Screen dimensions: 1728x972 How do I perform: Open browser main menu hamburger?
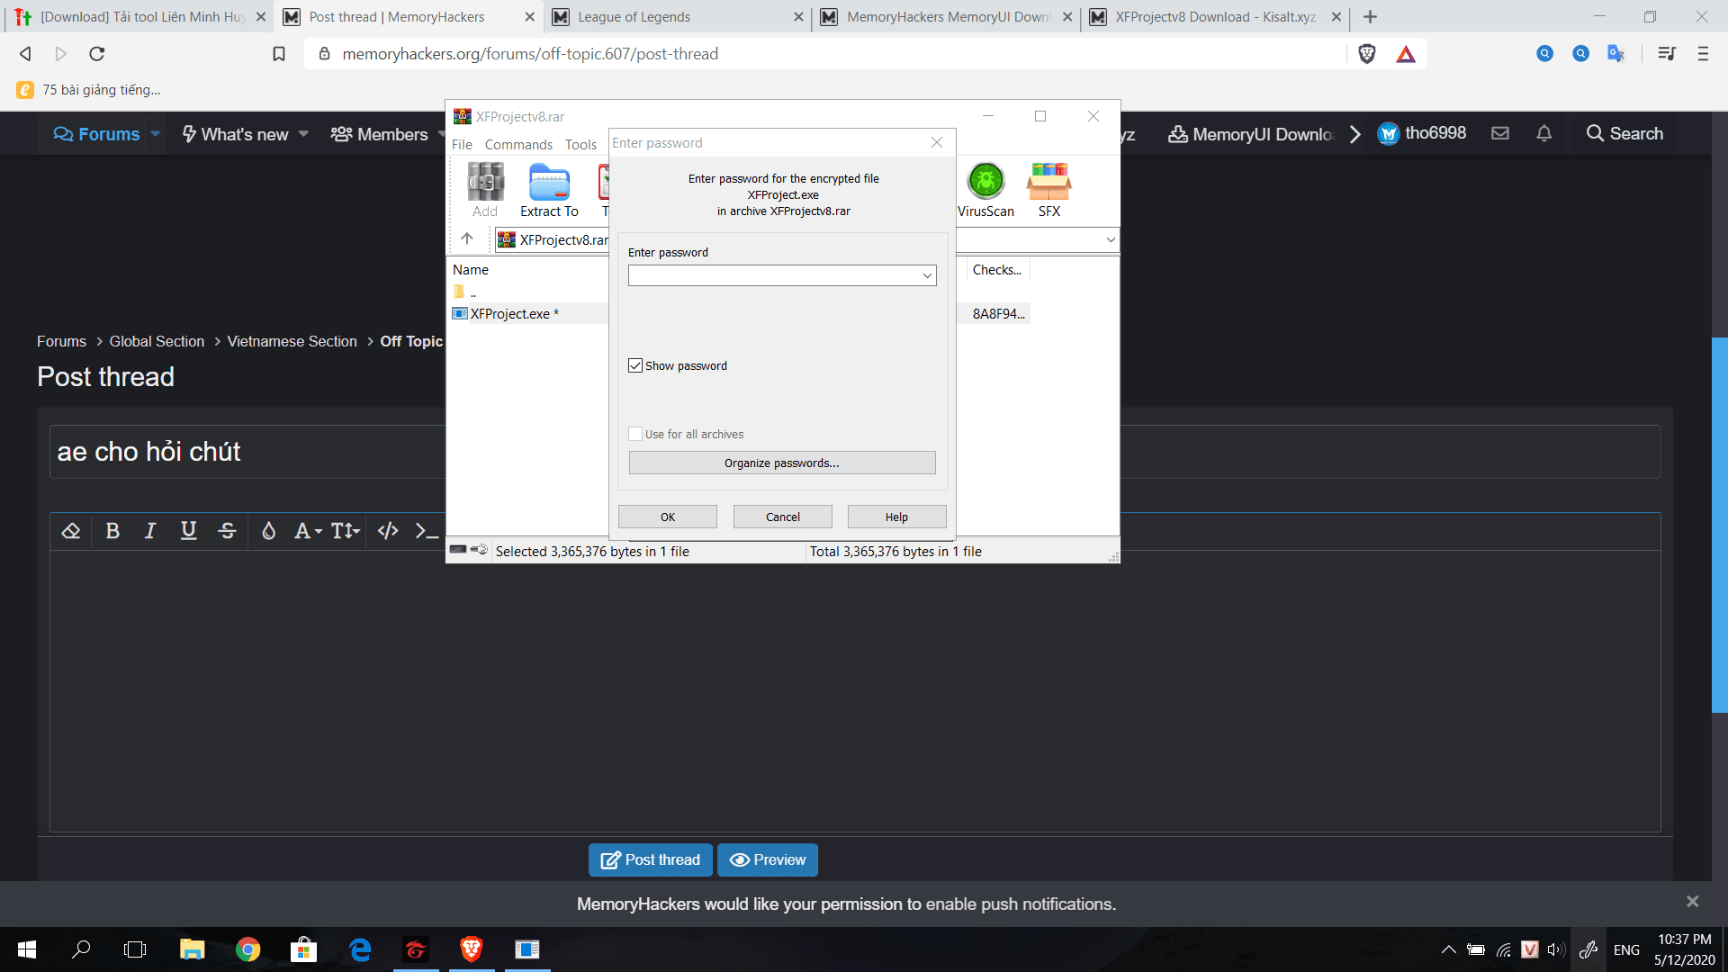point(1703,54)
